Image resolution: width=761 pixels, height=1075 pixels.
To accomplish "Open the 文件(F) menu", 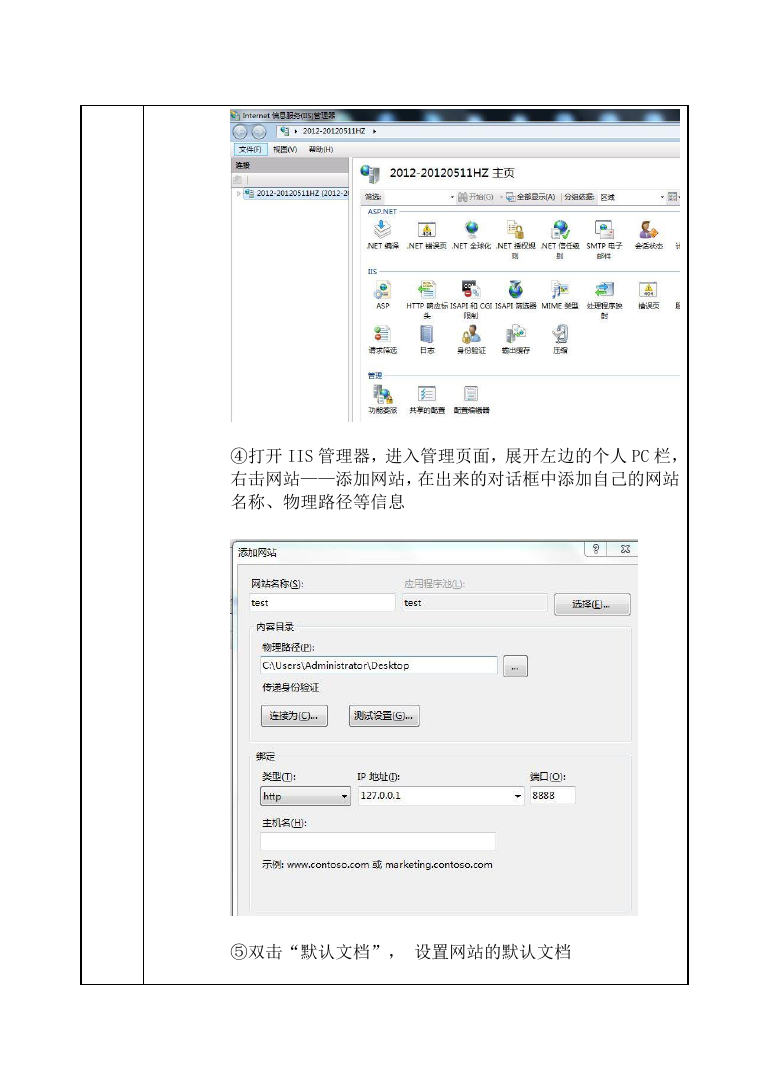I will tap(249, 149).
